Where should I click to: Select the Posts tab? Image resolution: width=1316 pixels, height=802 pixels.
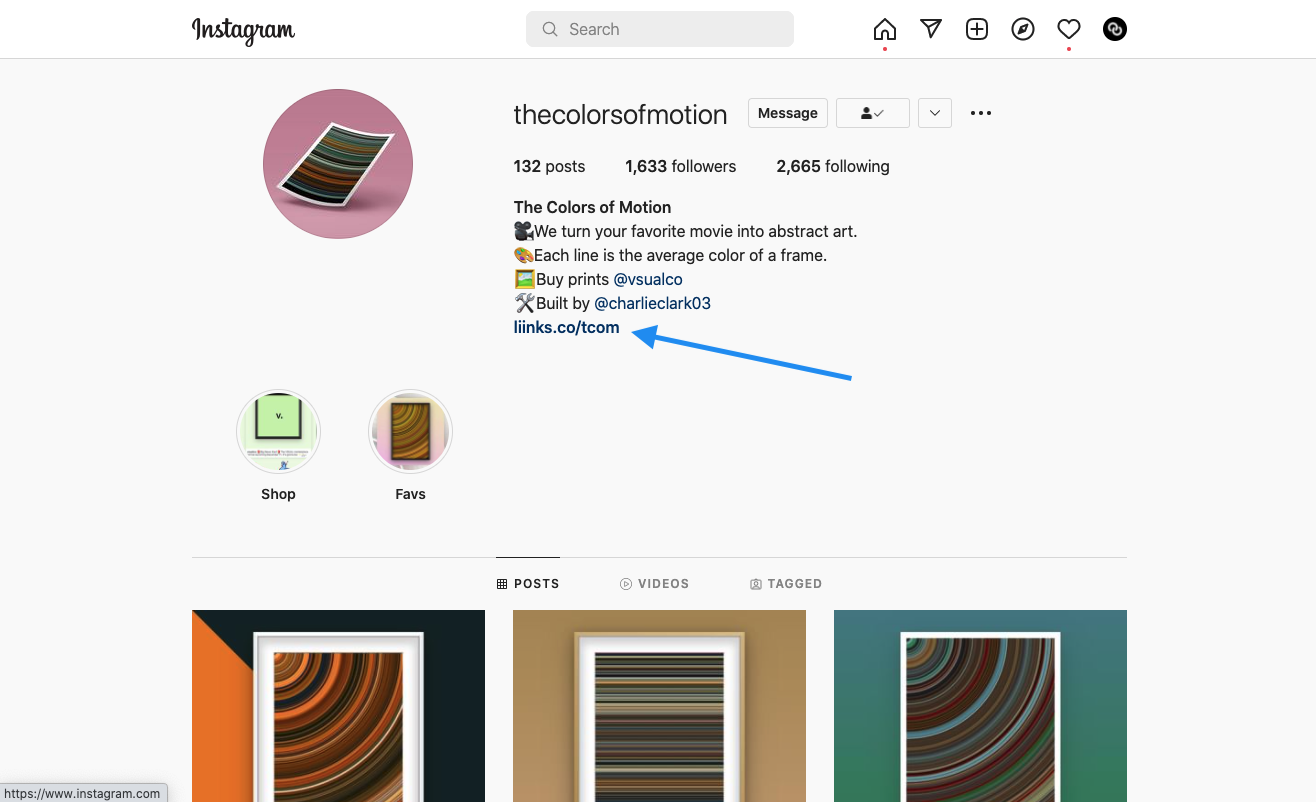pos(528,584)
